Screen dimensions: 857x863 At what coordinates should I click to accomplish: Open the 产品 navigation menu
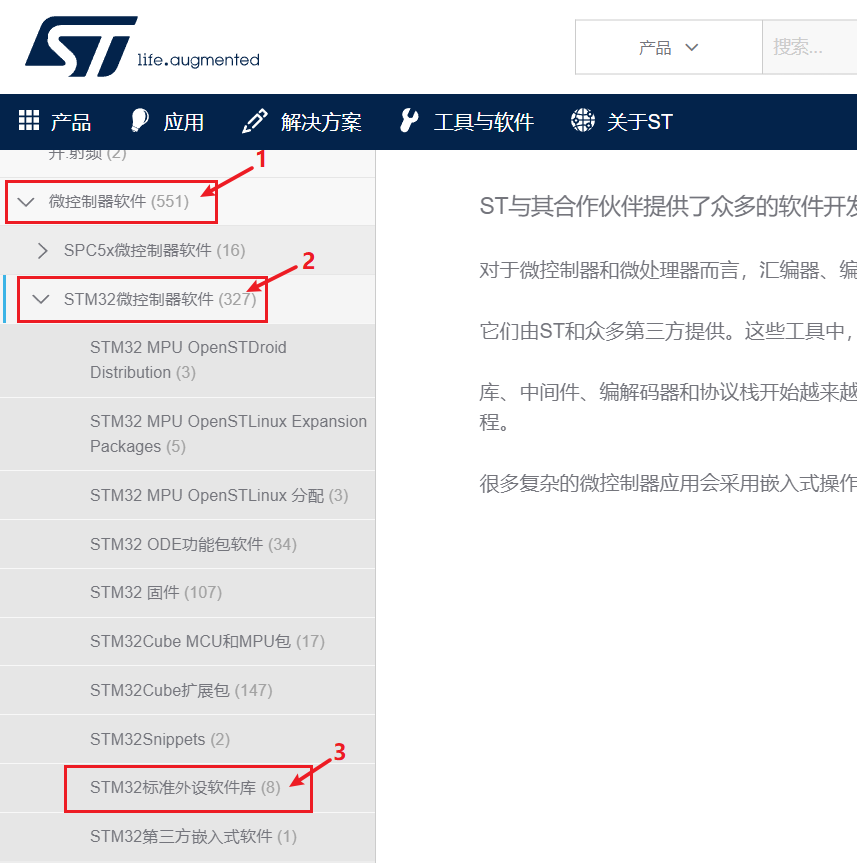pyautogui.click(x=71, y=122)
